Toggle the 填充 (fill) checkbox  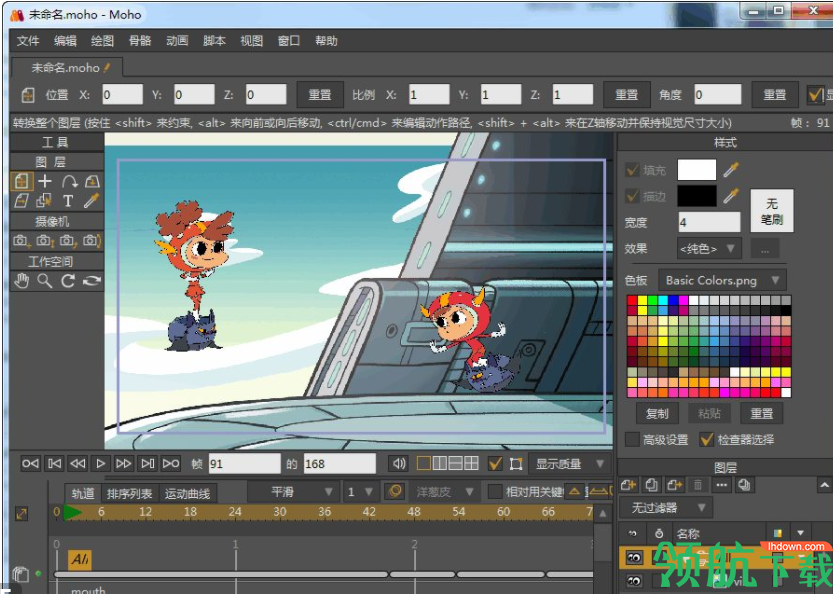(632, 170)
